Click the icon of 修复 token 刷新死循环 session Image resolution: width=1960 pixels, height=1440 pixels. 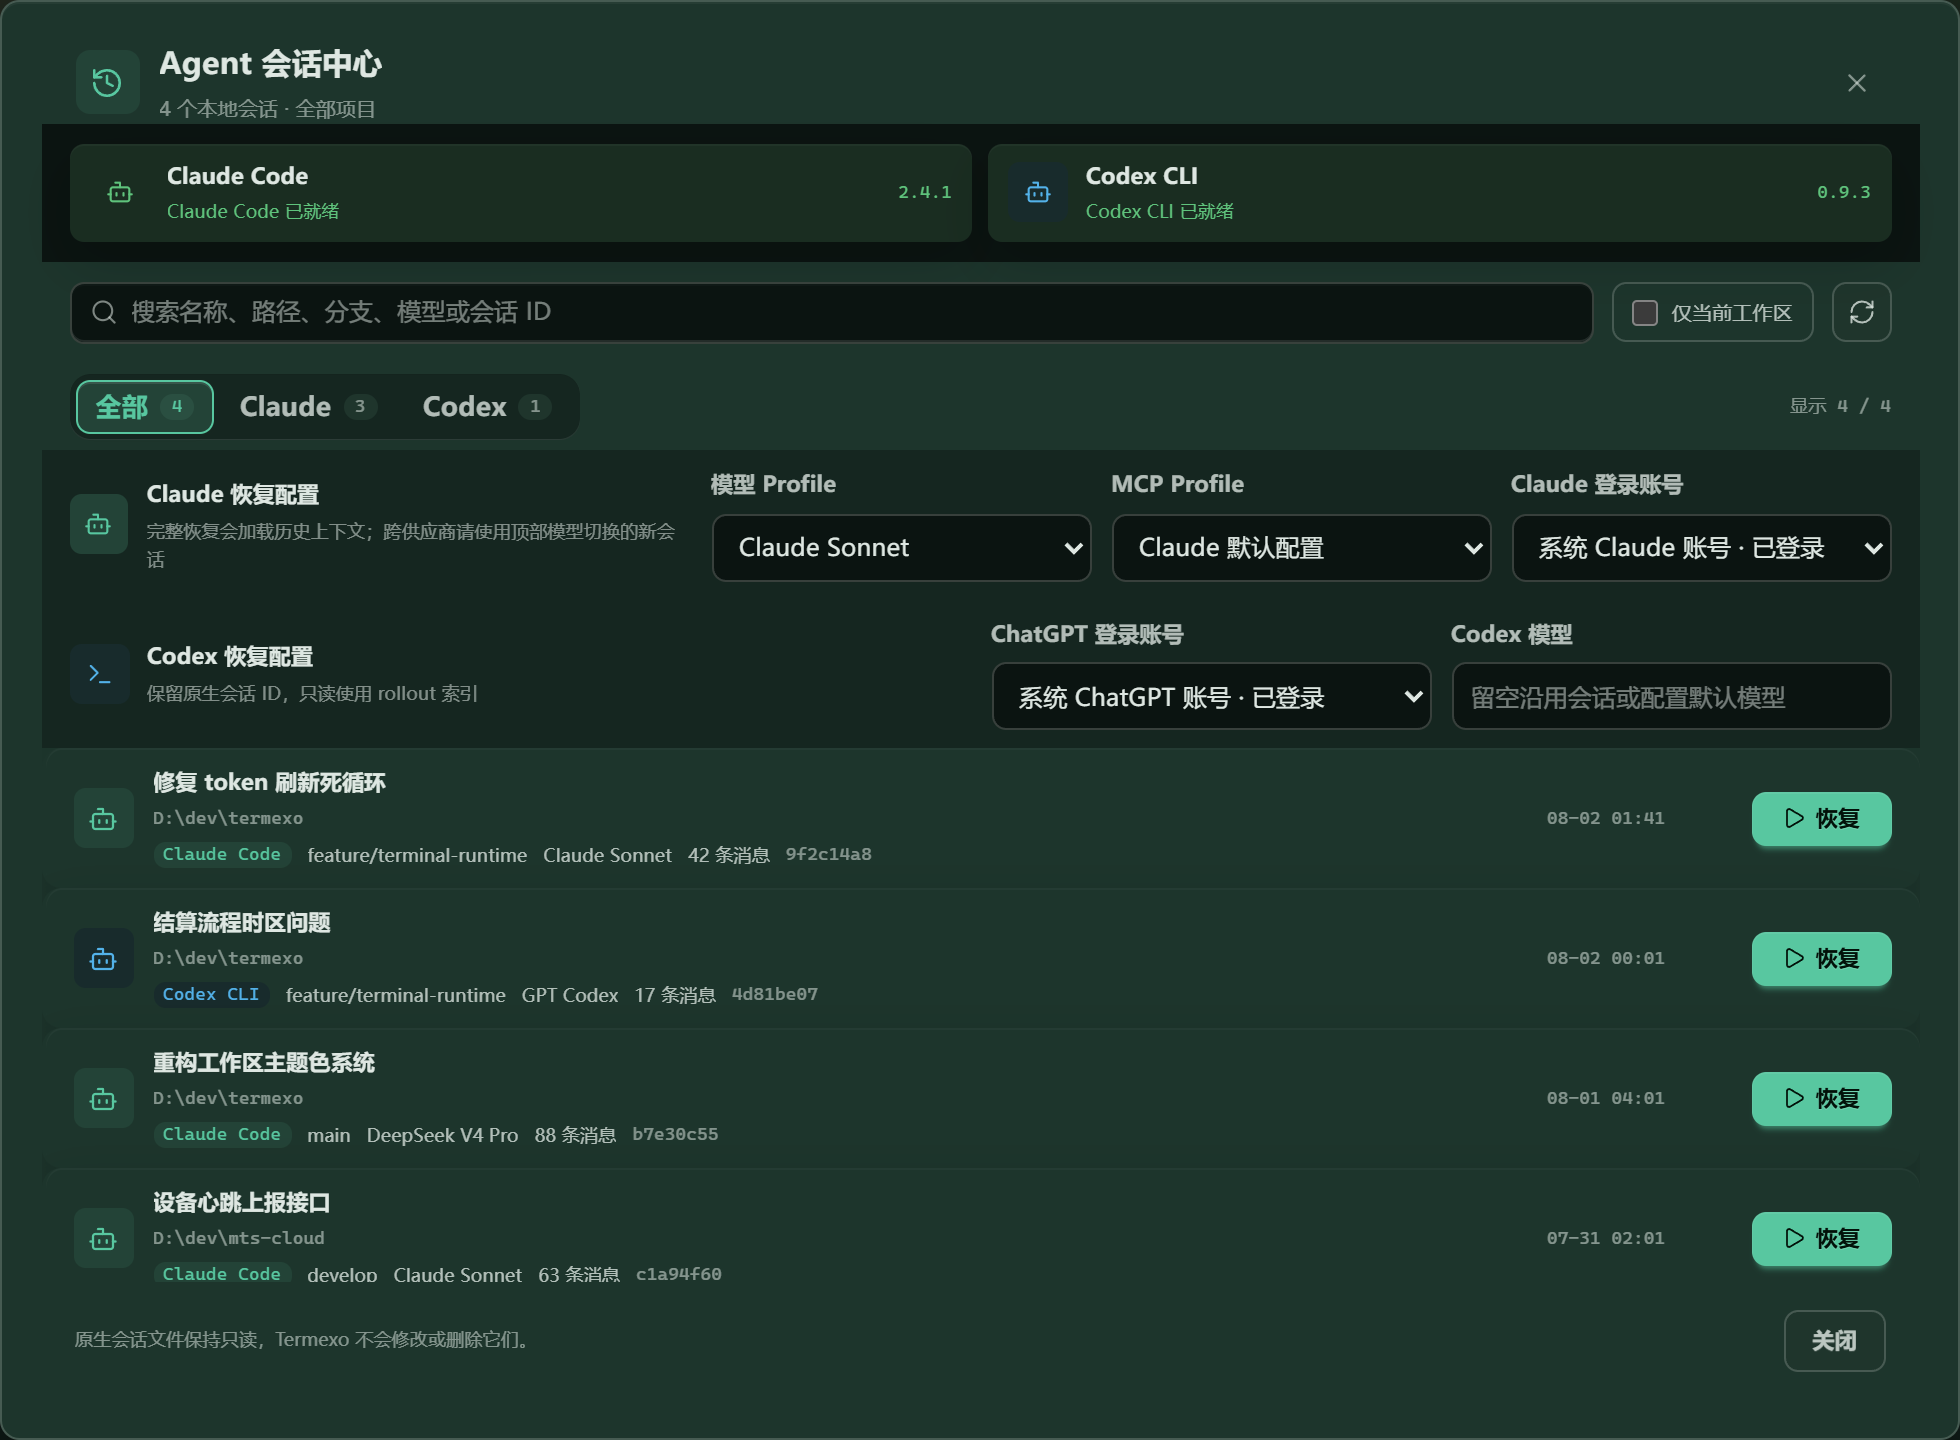(x=104, y=819)
